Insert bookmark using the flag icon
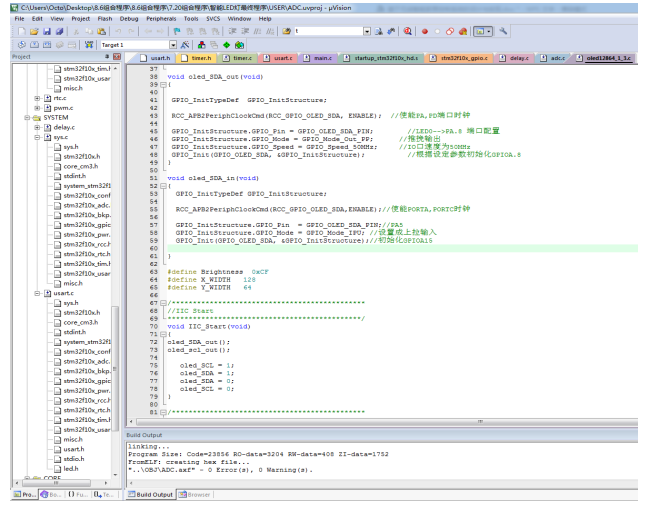668x508 pixels. pos(177,31)
